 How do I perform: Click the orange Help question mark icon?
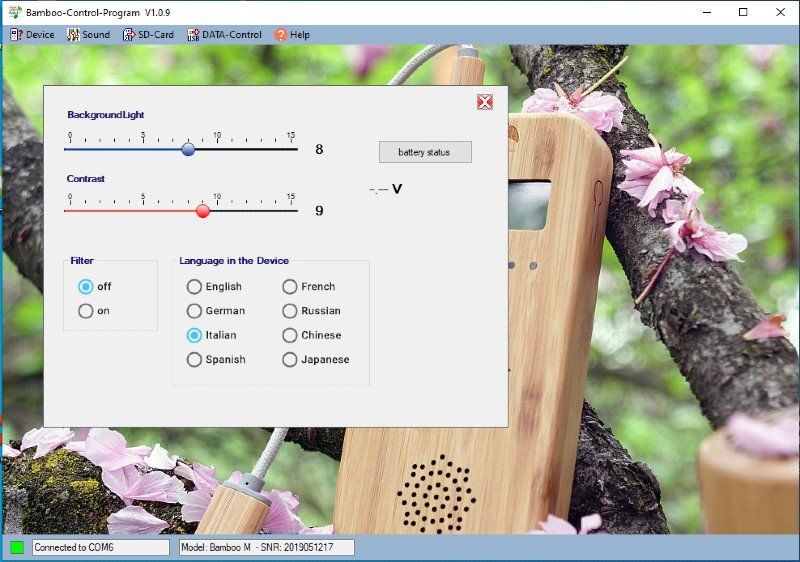click(x=281, y=34)
